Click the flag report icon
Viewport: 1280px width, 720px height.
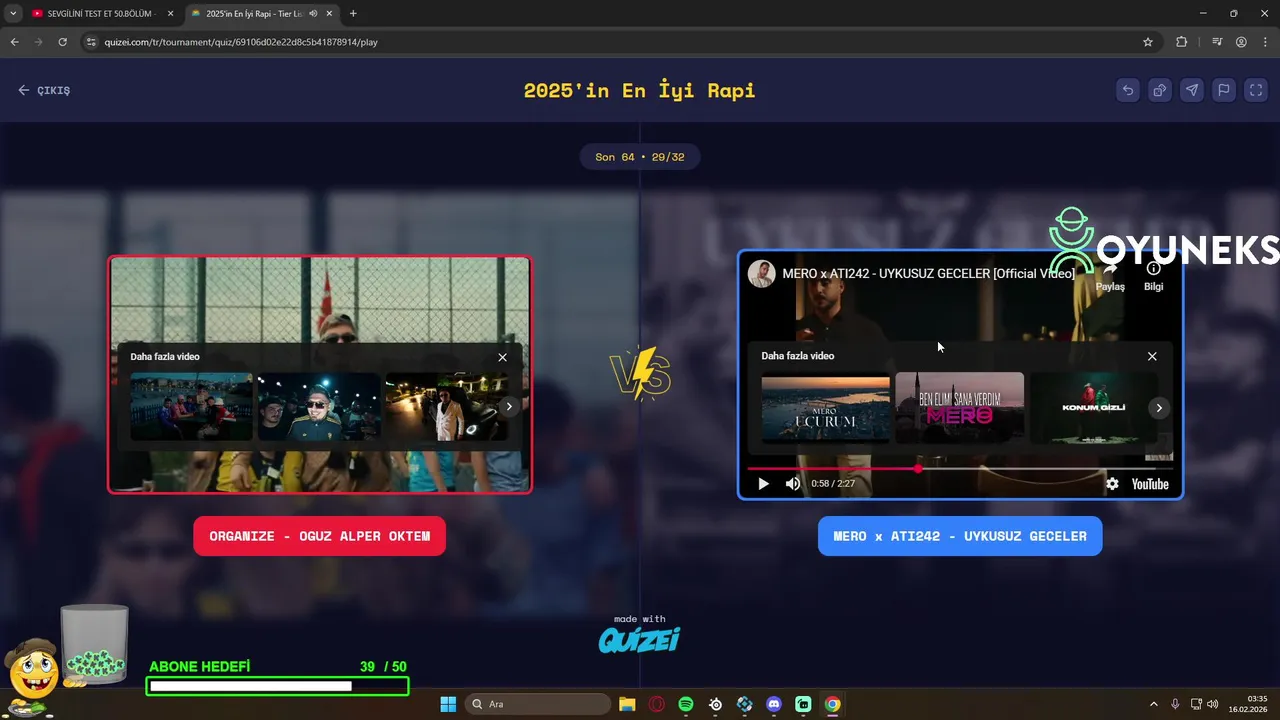point(1224,90)
